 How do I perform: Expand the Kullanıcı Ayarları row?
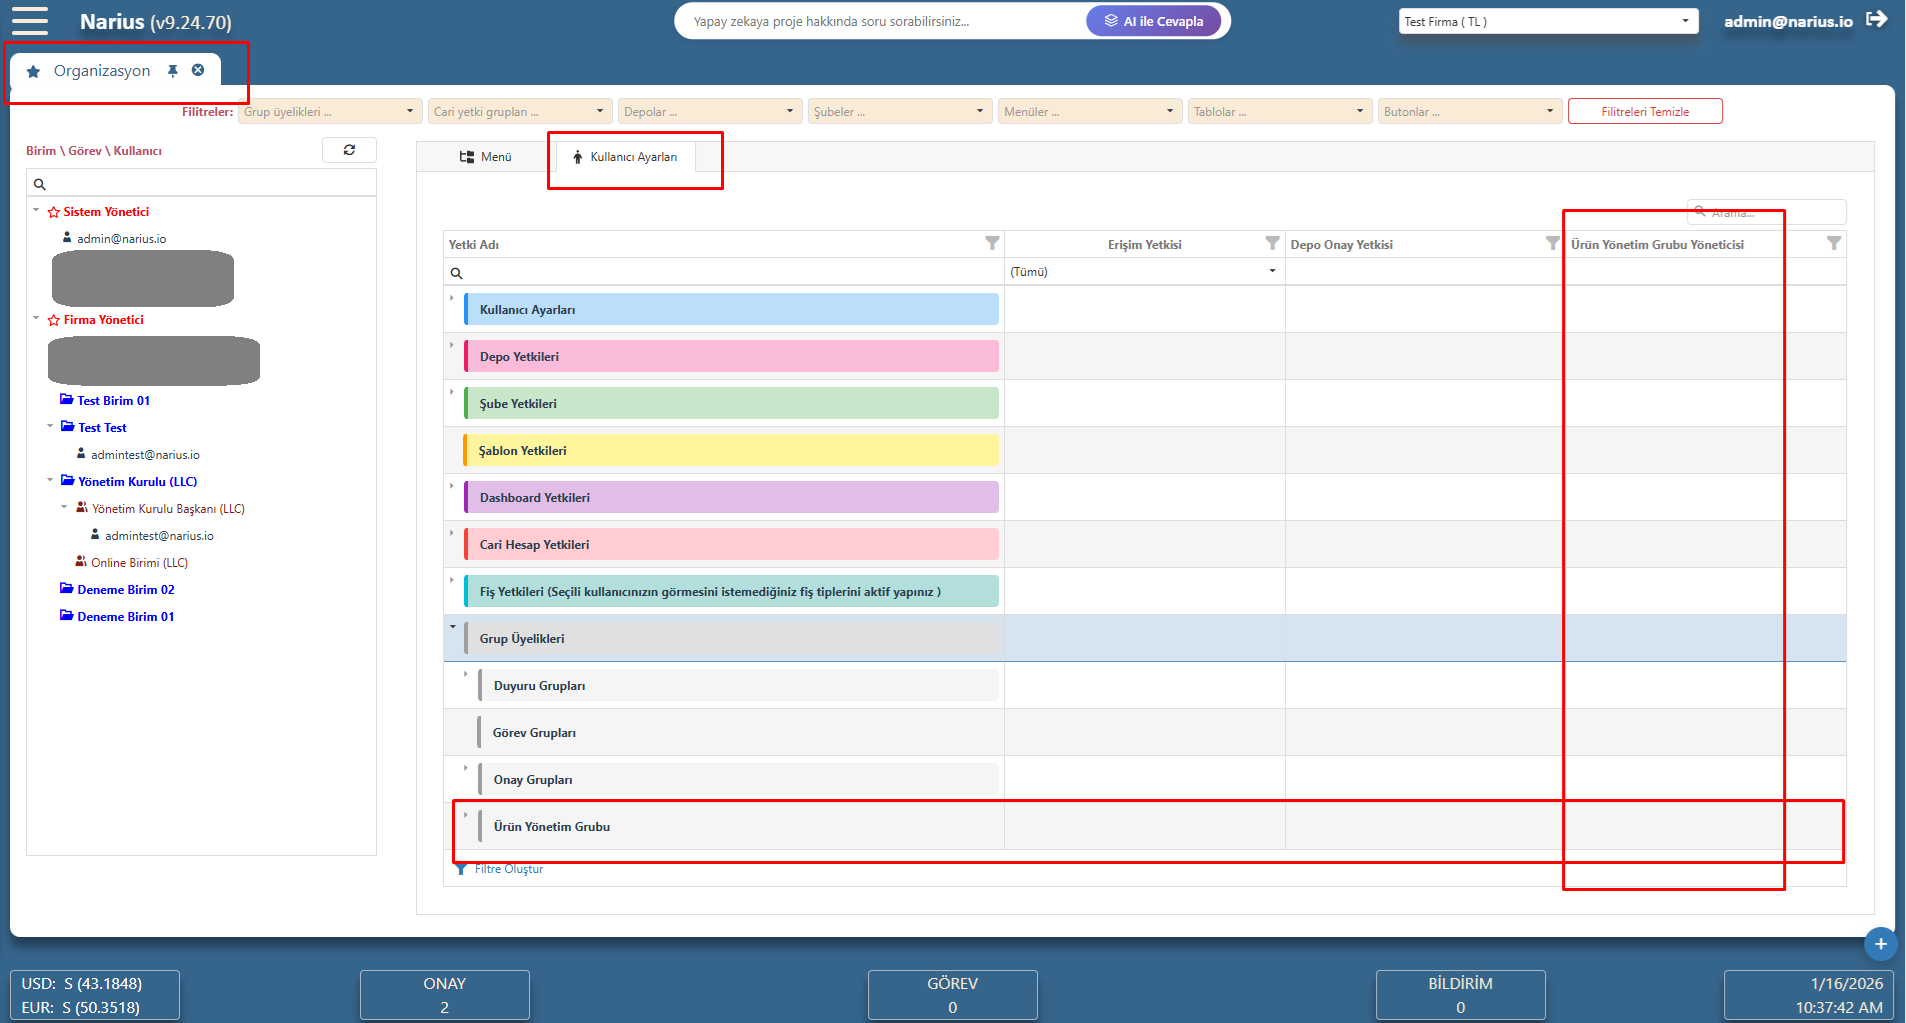[x=452, y=298]
